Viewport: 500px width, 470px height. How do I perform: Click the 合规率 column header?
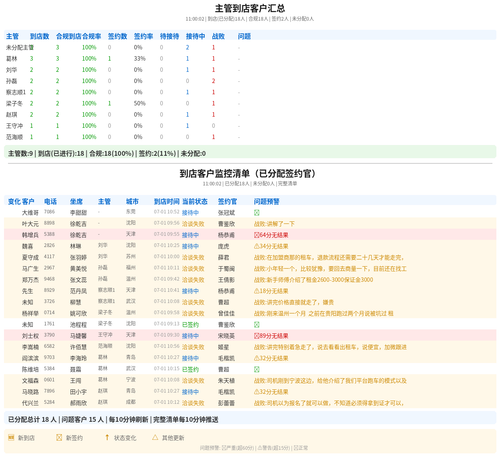pos(92,36)
